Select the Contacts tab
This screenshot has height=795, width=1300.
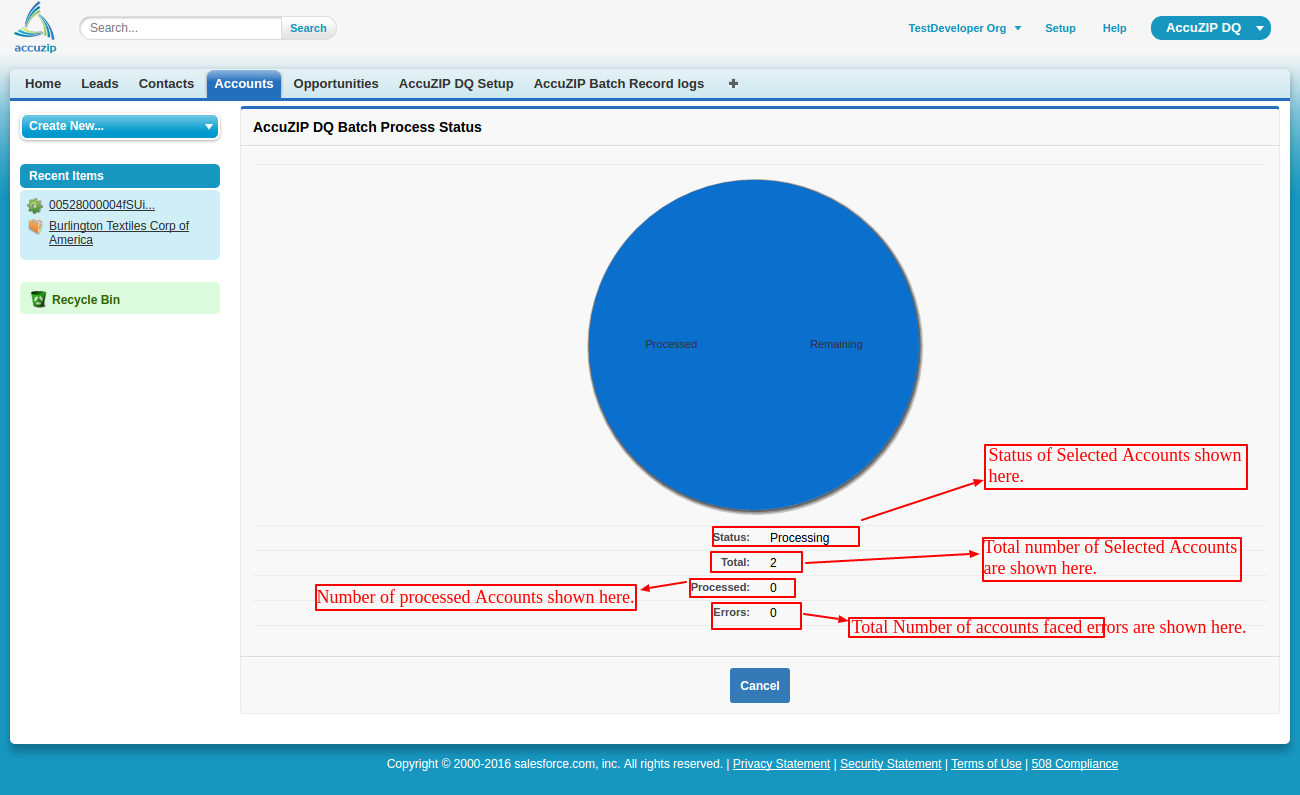[x=166, y=84]
